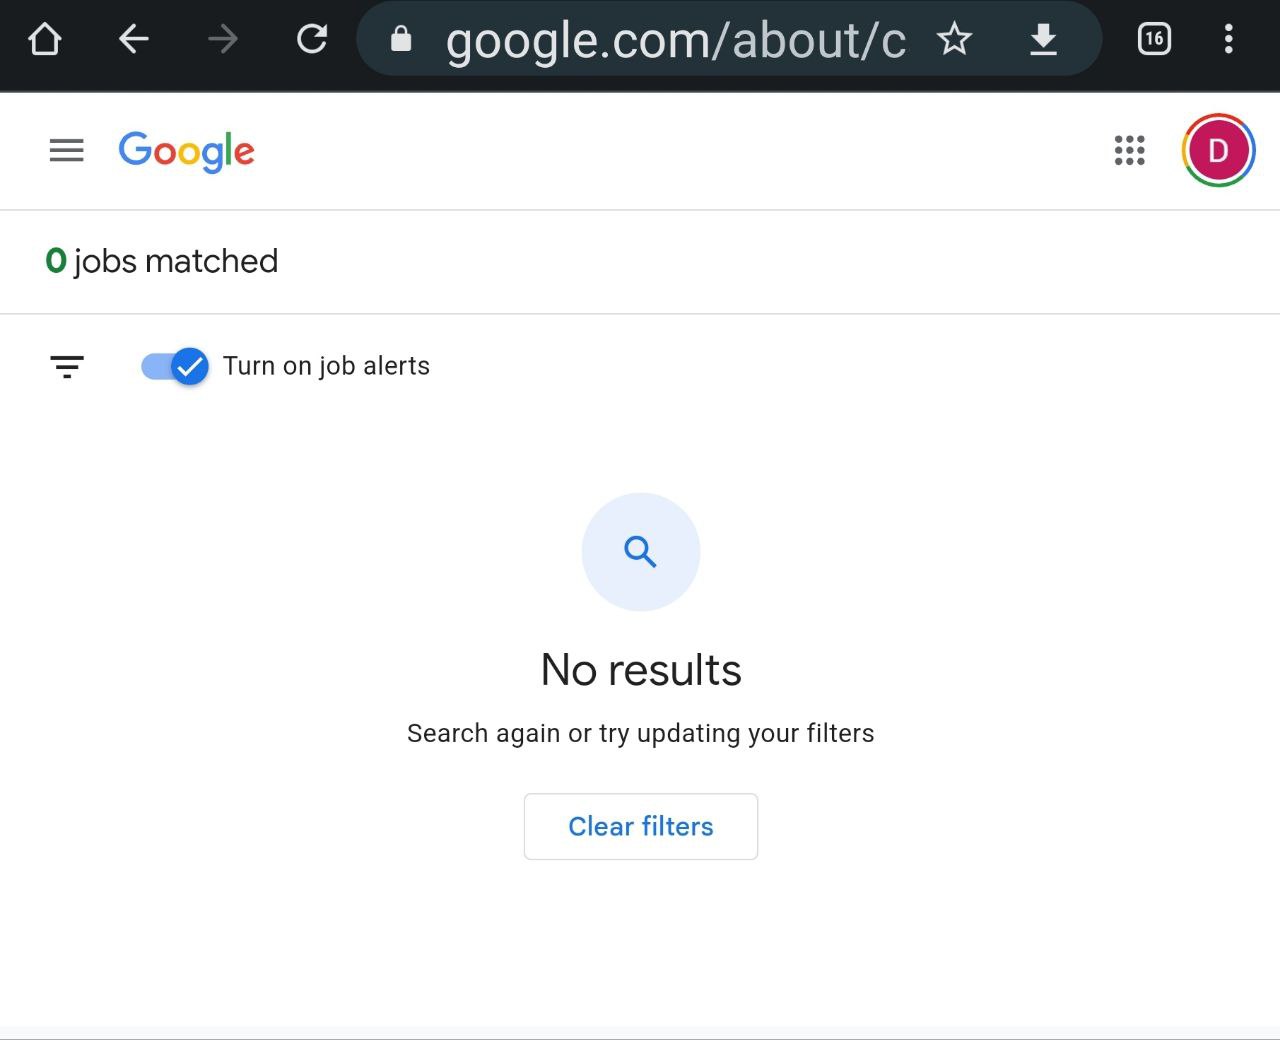
Task: Click the magnifier icon above No results
Action: (x=641, y=552)
